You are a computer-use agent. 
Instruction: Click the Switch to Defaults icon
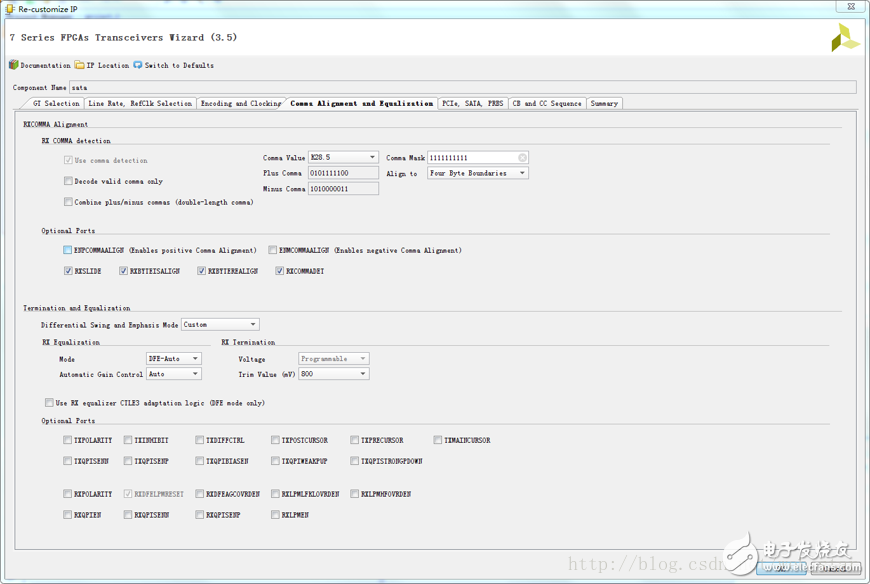(138, 65)
